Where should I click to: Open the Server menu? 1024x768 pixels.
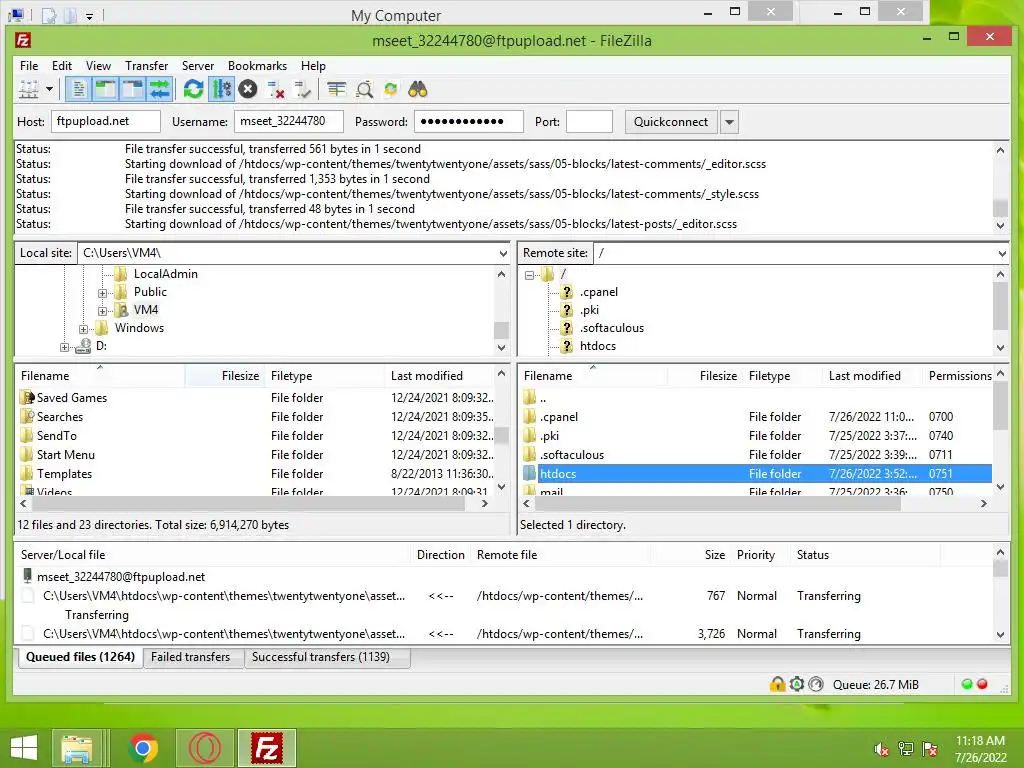198,65
